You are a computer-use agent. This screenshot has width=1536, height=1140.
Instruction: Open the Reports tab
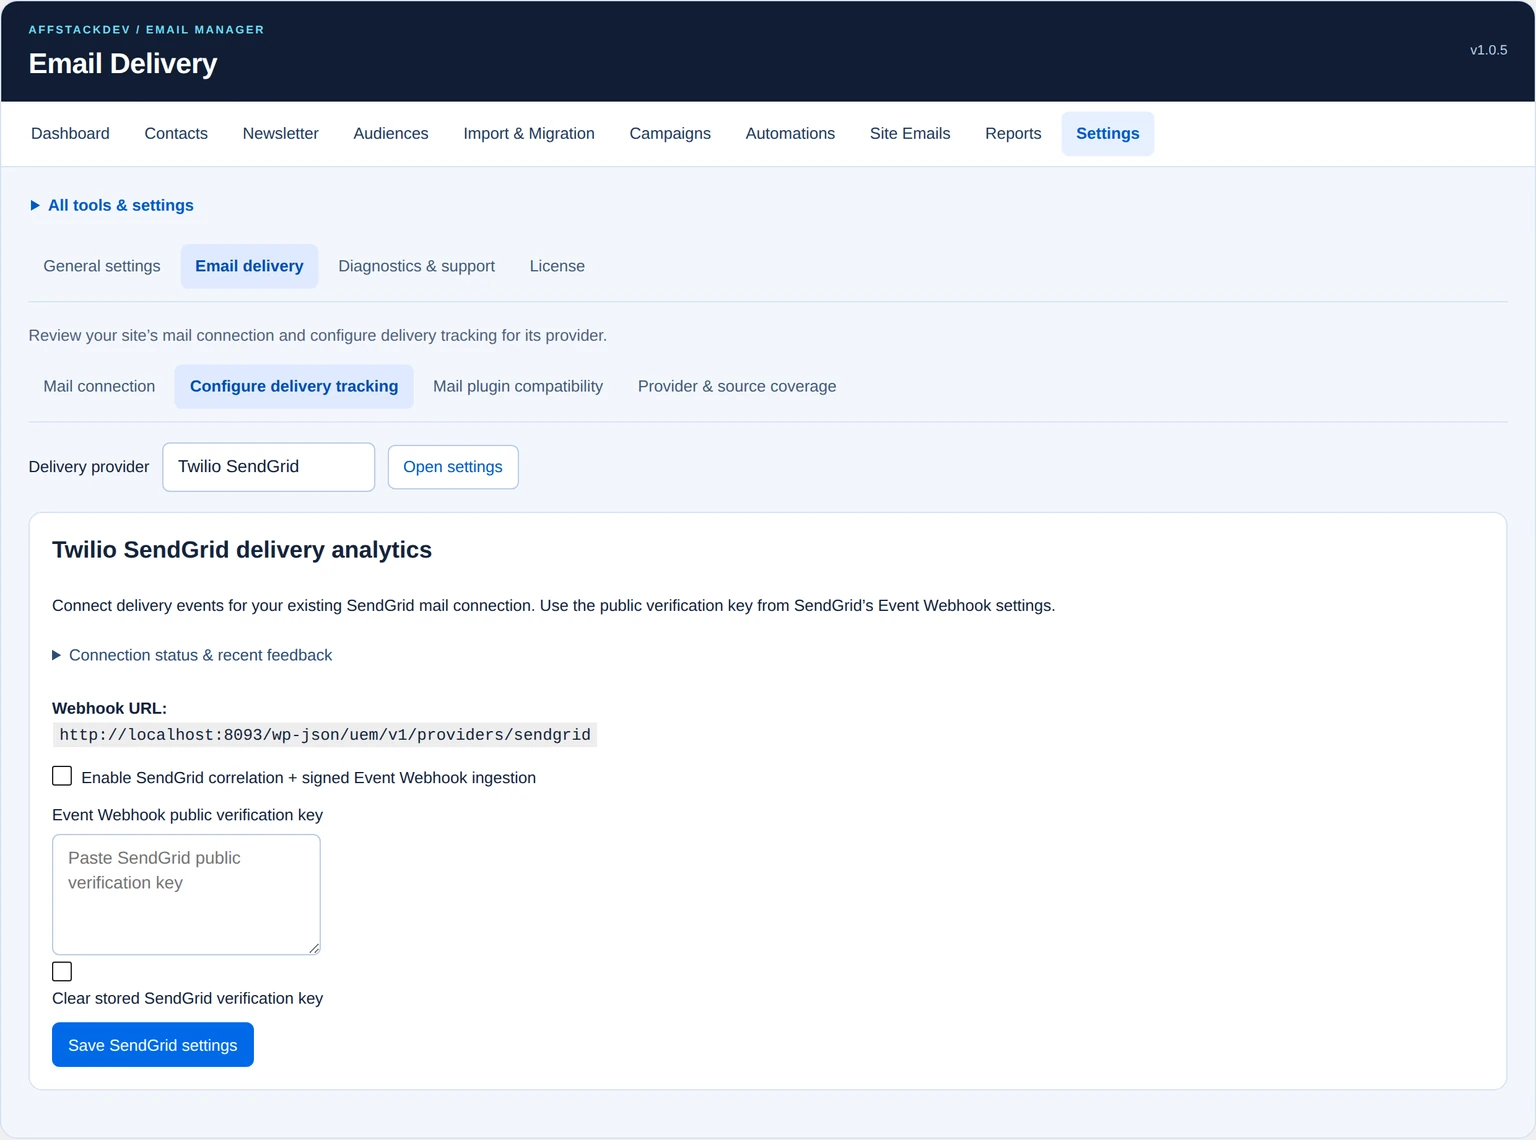(1013, 134)
